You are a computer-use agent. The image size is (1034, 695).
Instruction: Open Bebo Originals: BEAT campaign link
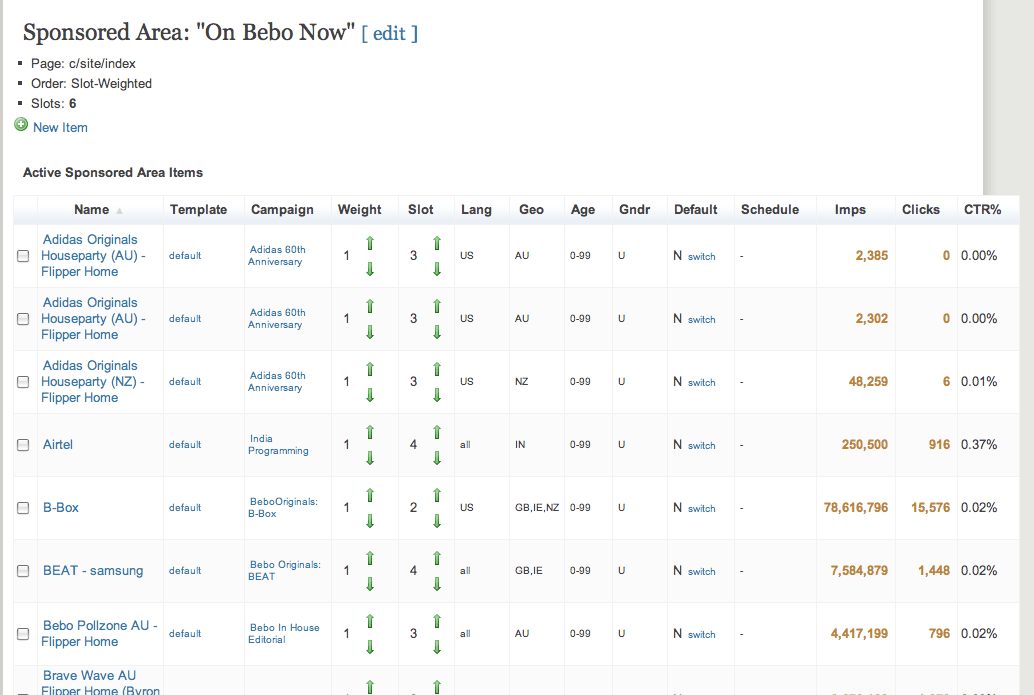(284, 570)
